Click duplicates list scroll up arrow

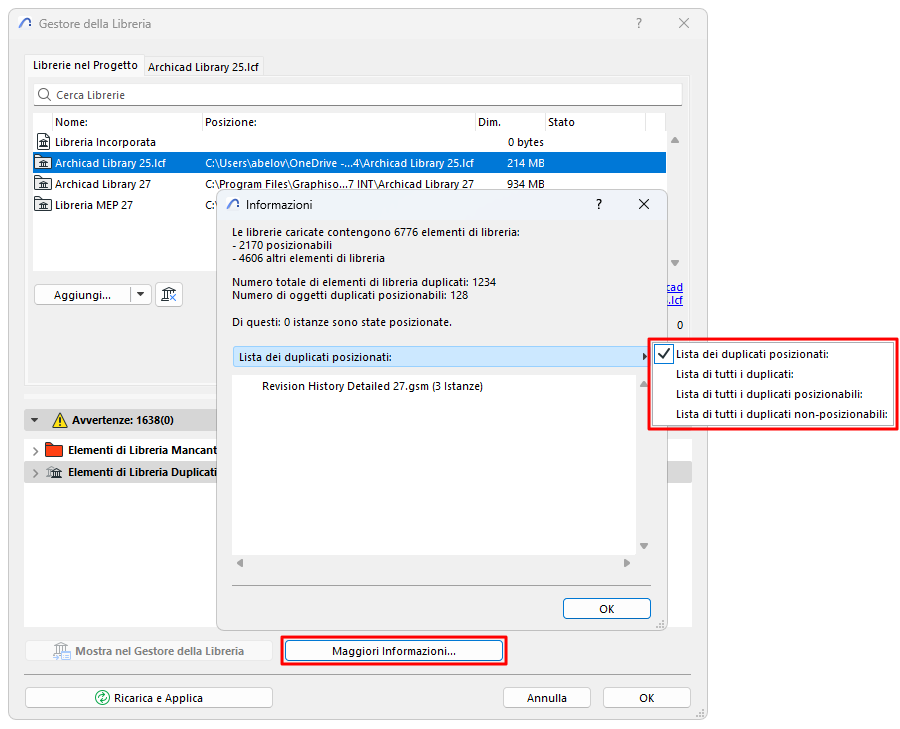pyautogui.click(x=644, y=384)
